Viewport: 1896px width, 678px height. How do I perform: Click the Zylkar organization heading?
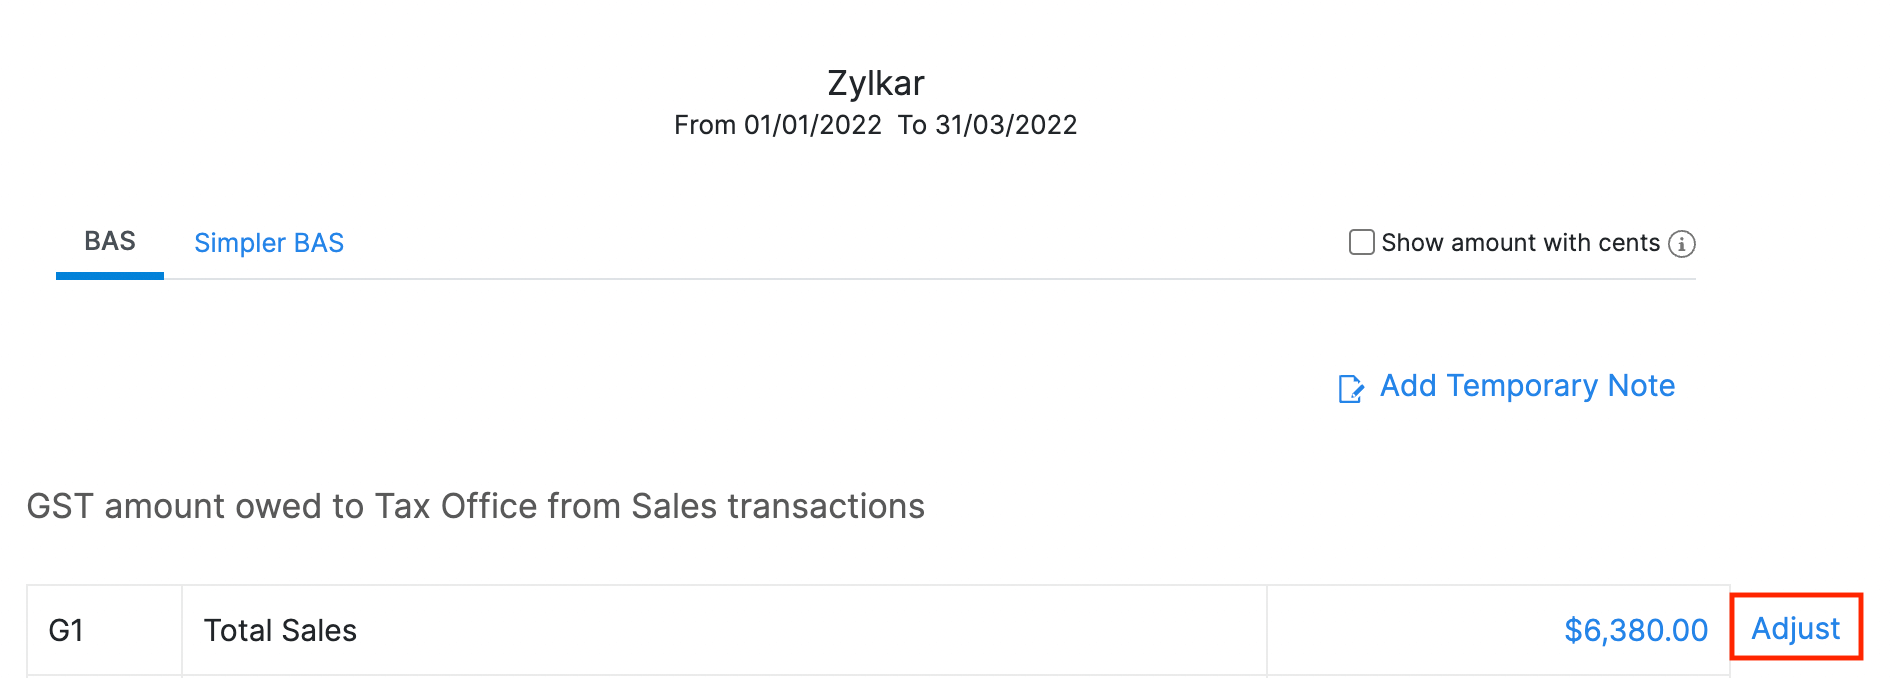coord(876,83)
